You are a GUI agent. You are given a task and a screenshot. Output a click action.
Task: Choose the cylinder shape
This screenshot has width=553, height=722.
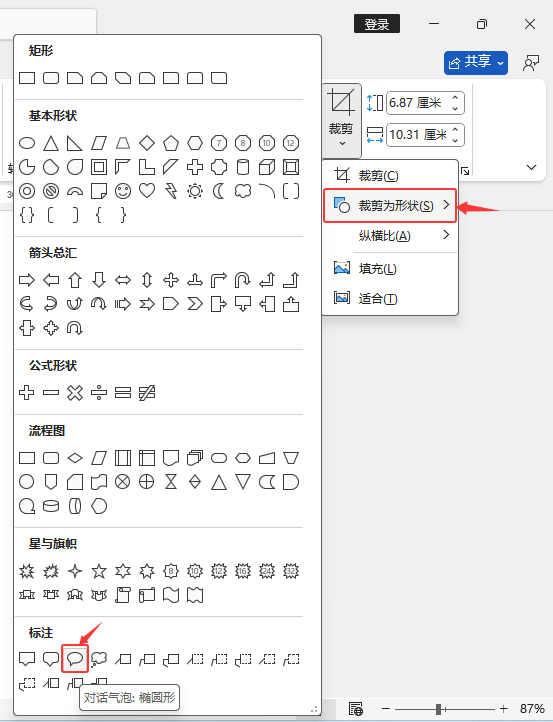pos(243,167)
